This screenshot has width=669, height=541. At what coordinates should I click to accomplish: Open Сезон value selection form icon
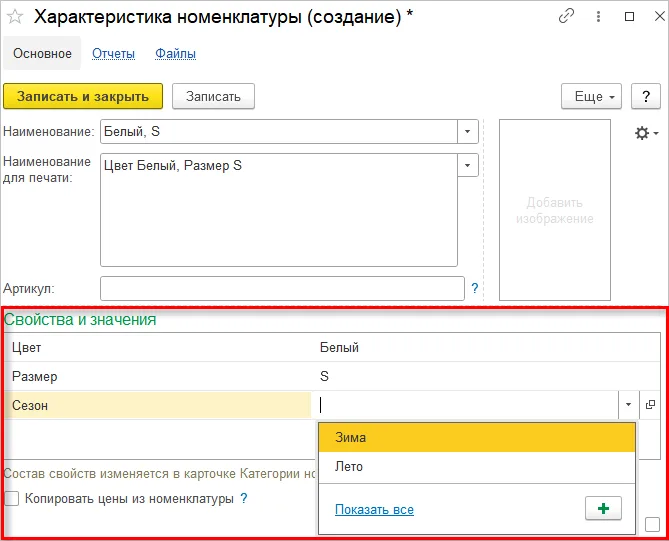650,404
